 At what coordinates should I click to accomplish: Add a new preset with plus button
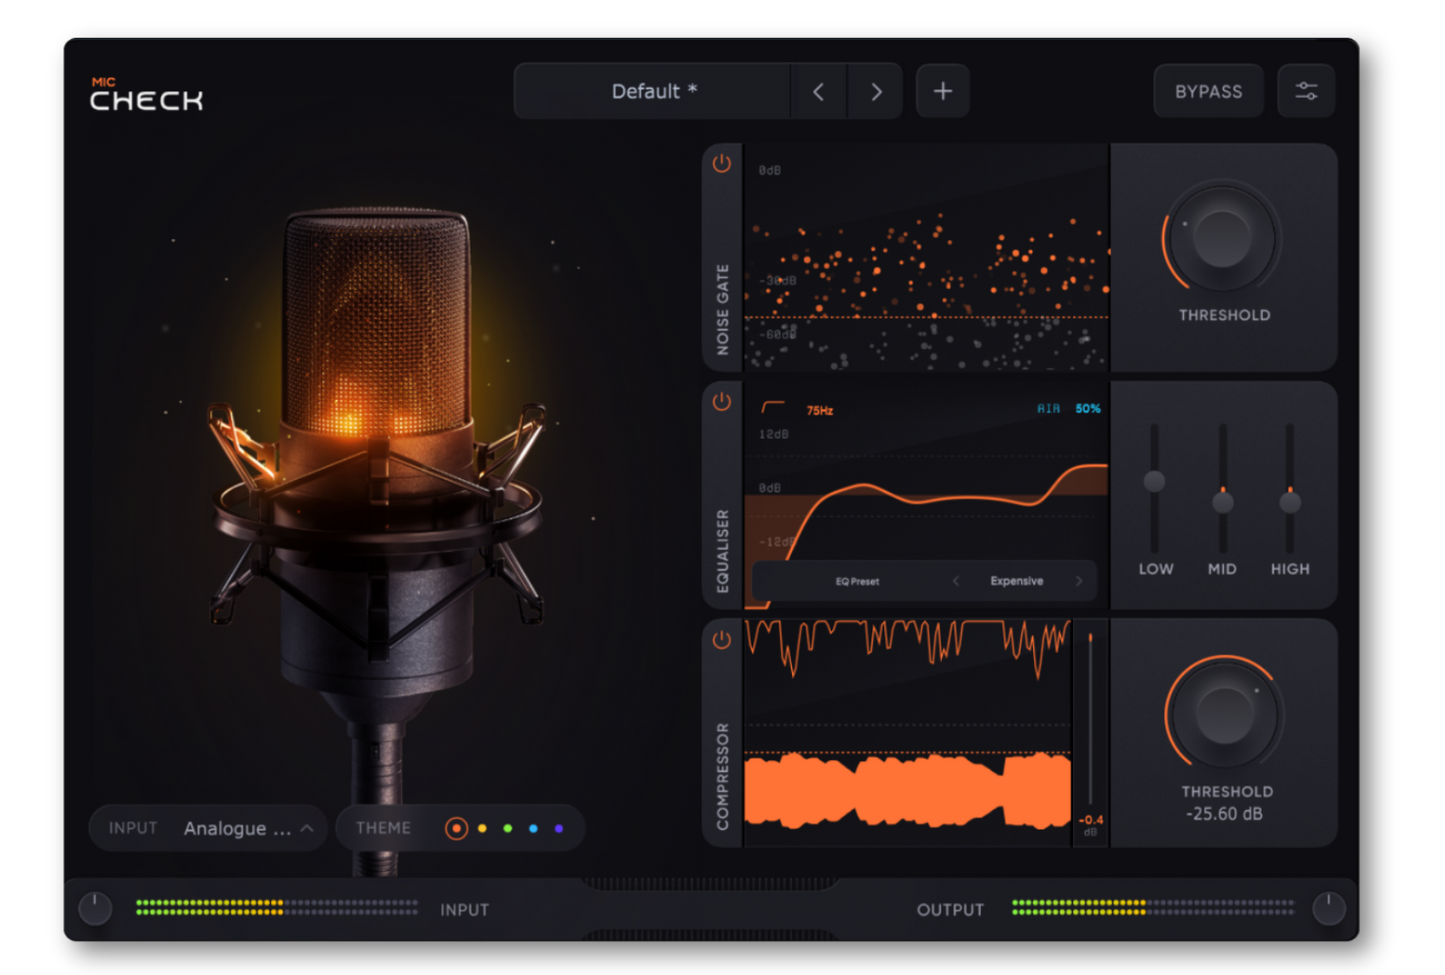point(942,91)
